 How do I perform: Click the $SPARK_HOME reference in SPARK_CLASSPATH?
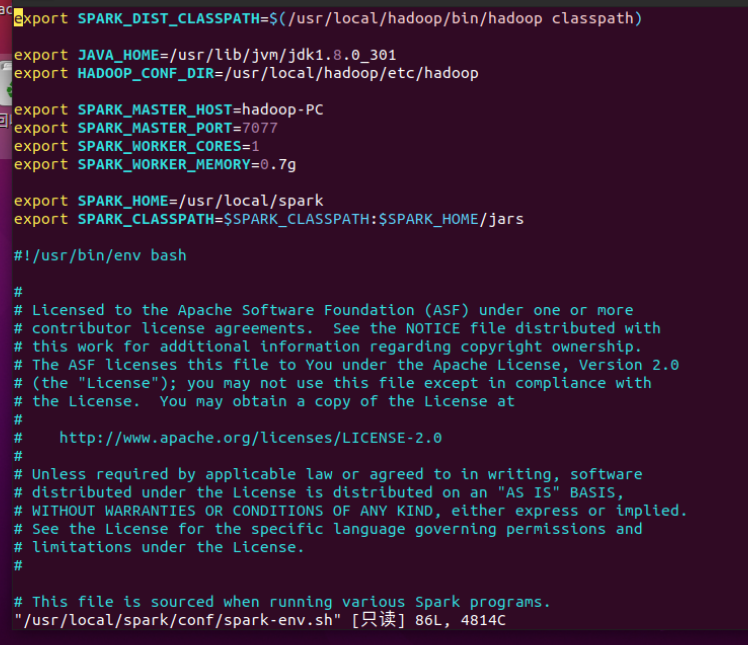(x=428, y=219)
